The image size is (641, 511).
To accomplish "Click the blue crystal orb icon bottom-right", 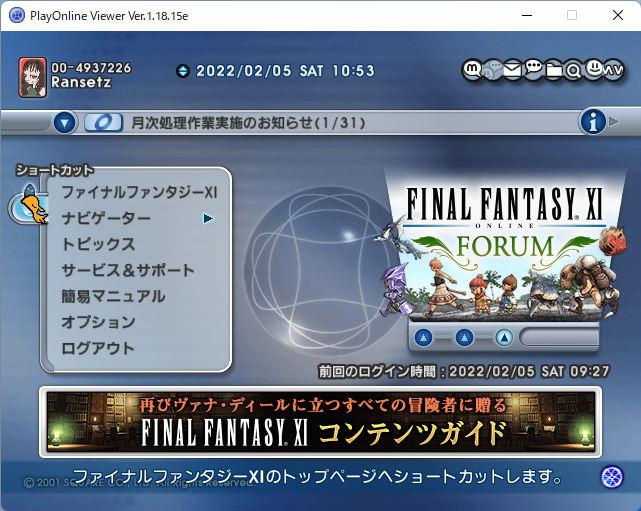I will tap(612, 477).
